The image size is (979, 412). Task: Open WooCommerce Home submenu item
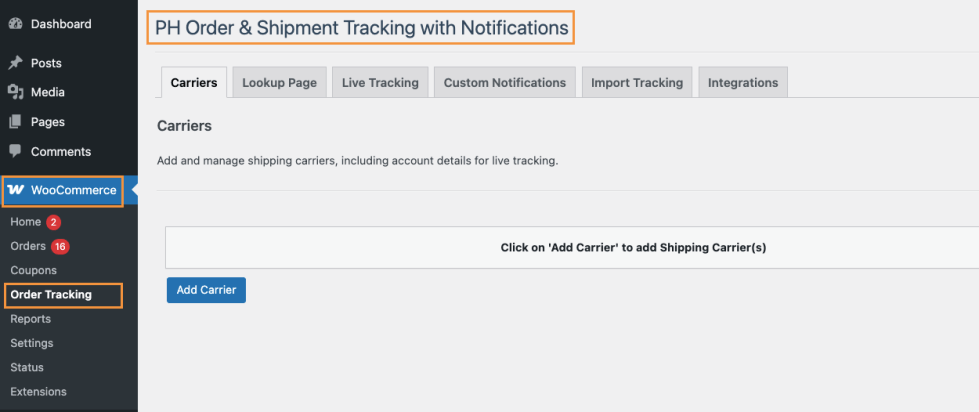[25, 222]
